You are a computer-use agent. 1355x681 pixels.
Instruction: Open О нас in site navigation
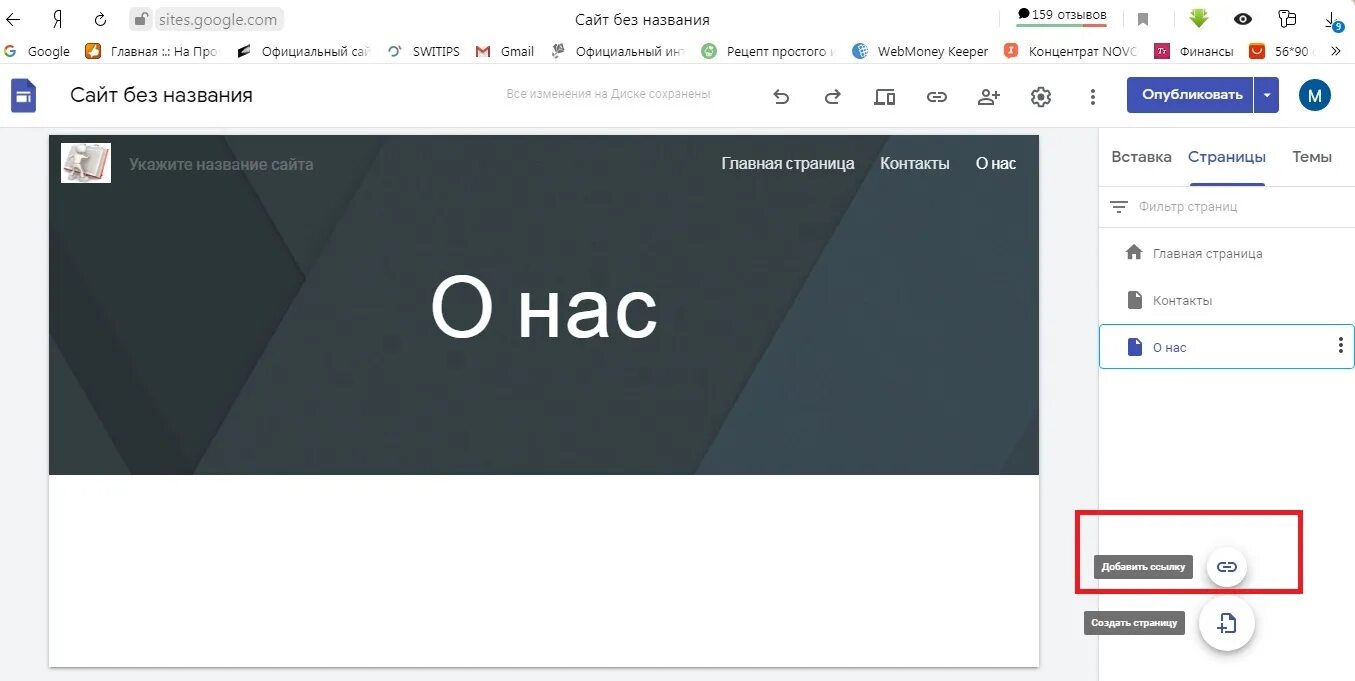tap(996, 163)
